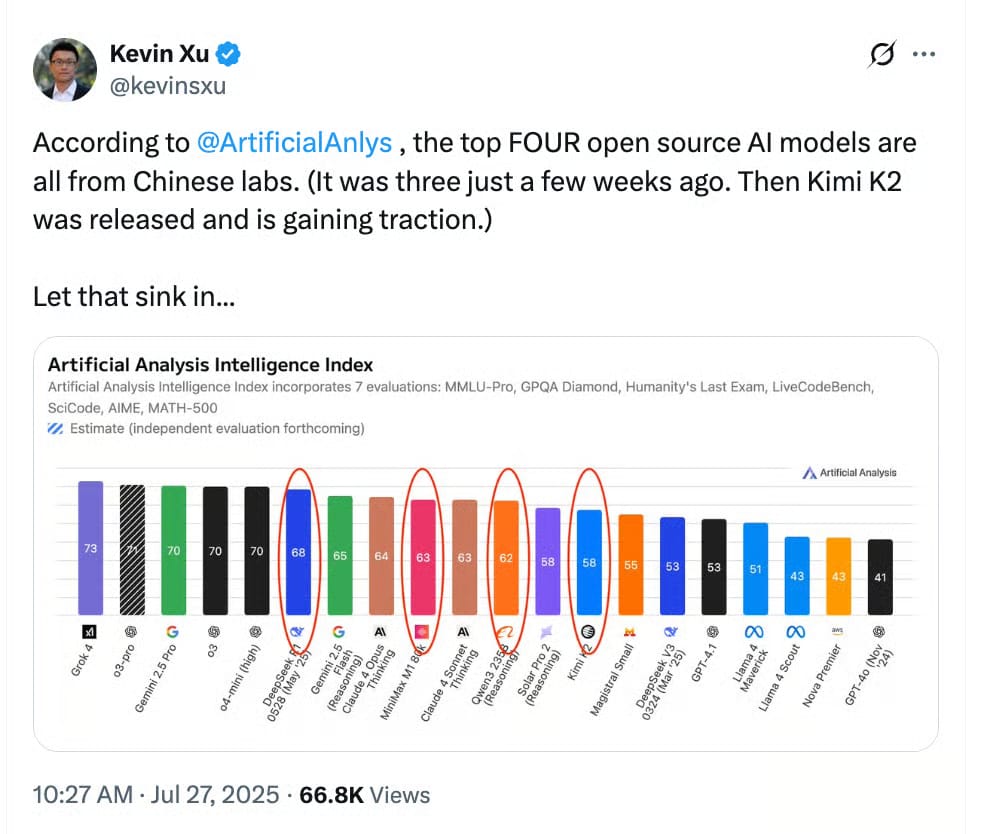Image resolution: width=1000 pixels, height=834 pixels.
Task: Click the DeepSeek whale logo under R1 bar
Action: [297, 632]
